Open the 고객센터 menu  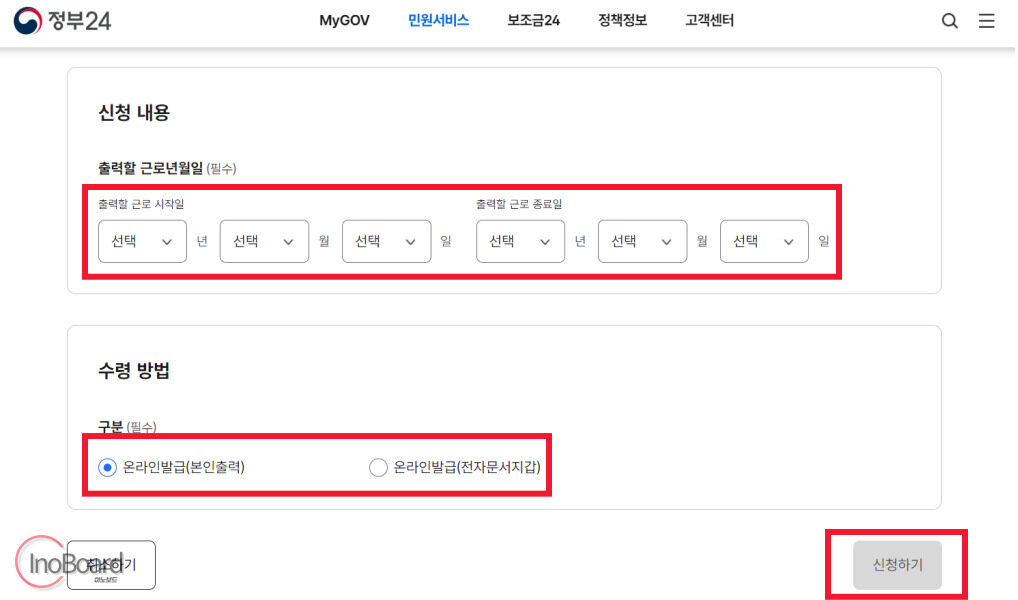709,21
